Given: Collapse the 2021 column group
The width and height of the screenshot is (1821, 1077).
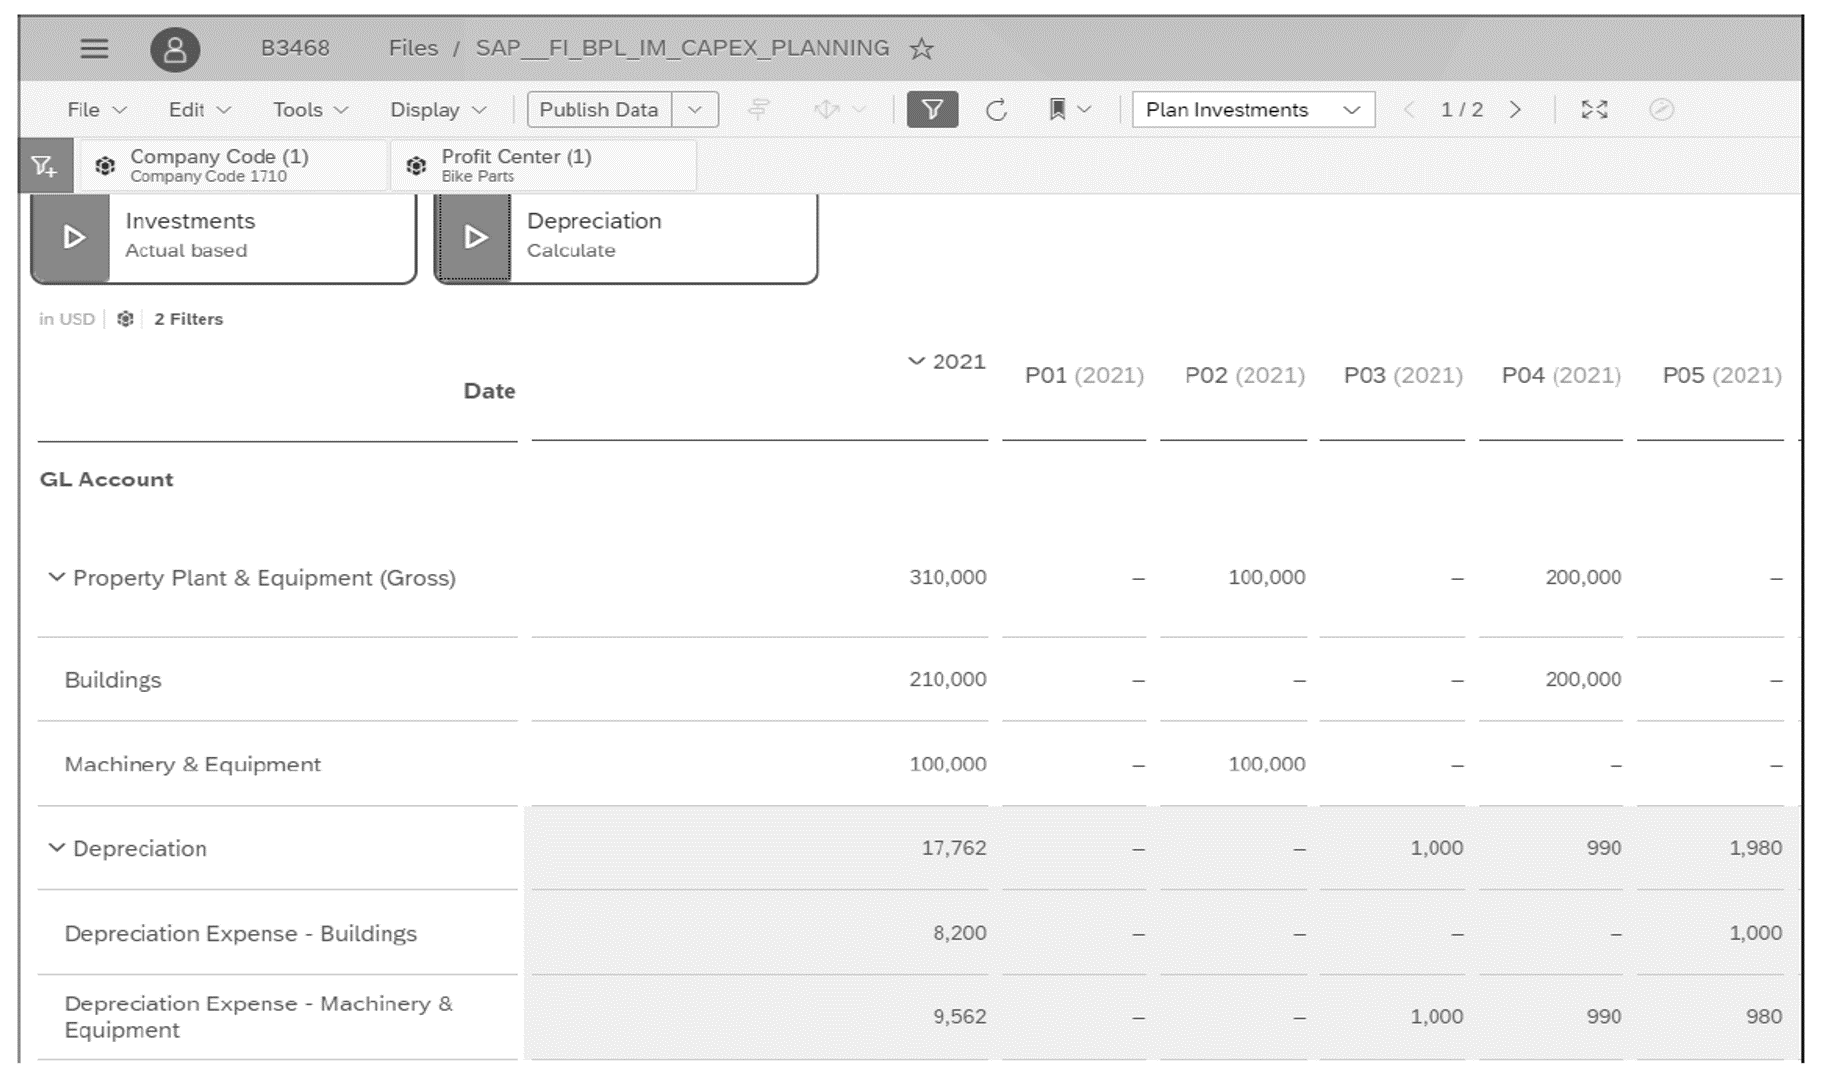Looking at the screenshot, I should pos(915,362).
